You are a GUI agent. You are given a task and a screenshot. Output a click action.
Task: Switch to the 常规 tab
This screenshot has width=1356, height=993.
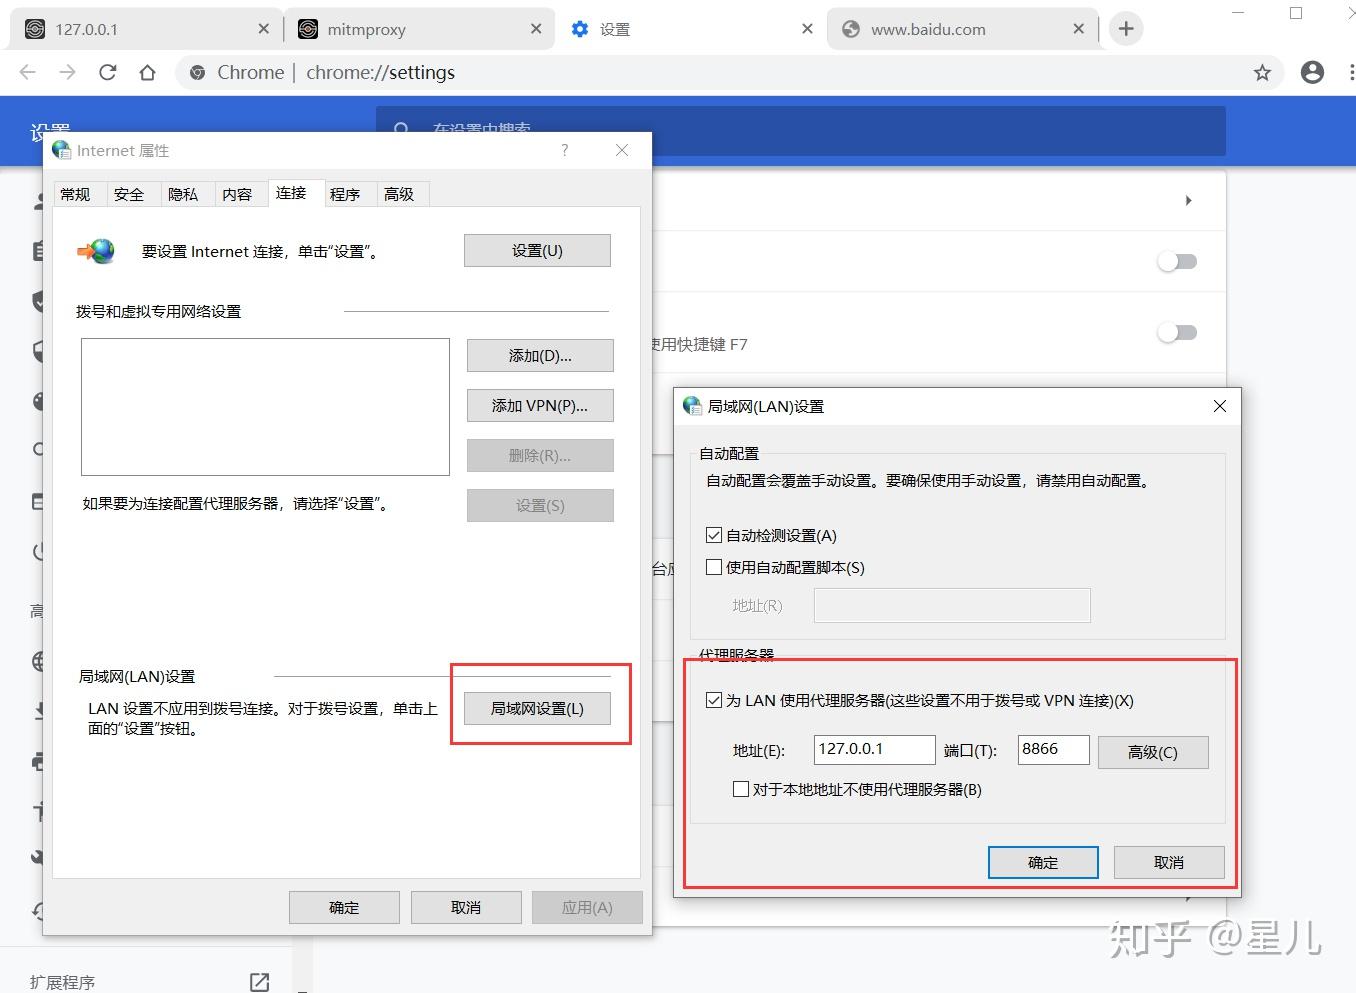(77, 194)
